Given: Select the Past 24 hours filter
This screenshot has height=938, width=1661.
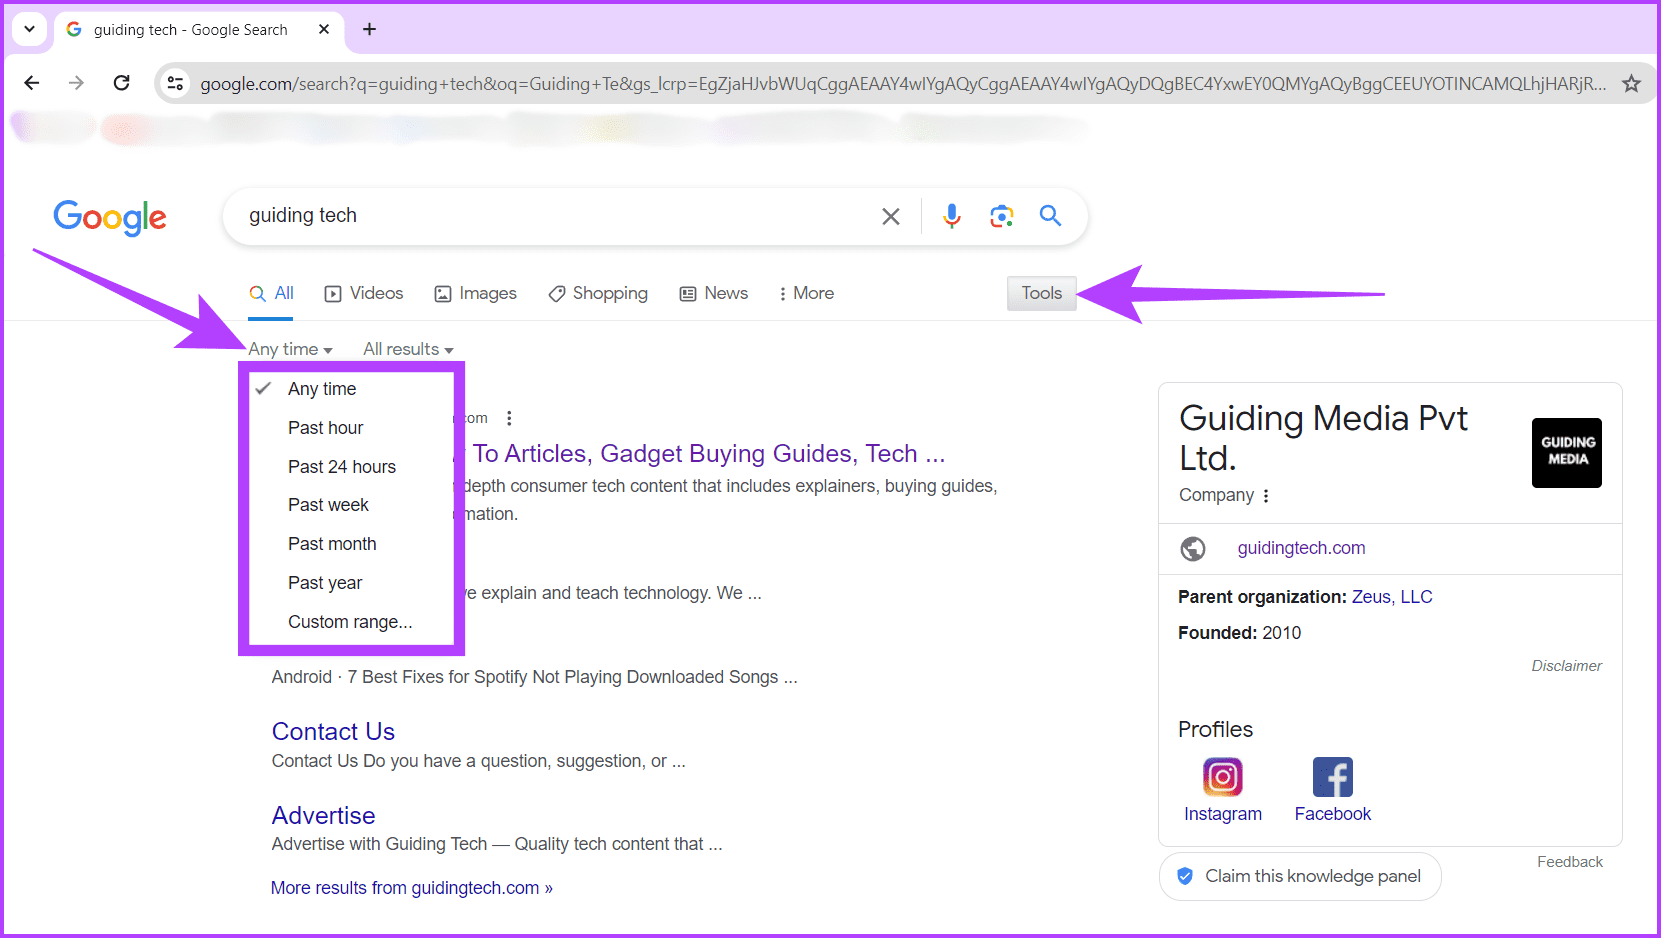Looking at the screenshot, I should tap(341, 466).
